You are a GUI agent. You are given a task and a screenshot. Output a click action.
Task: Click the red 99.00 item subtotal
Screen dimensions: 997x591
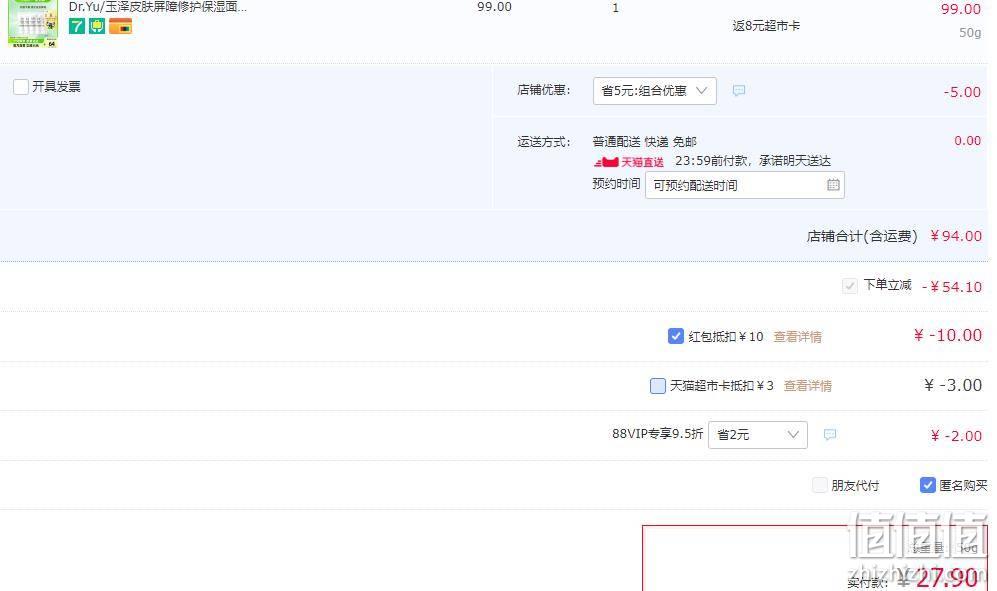961,9
